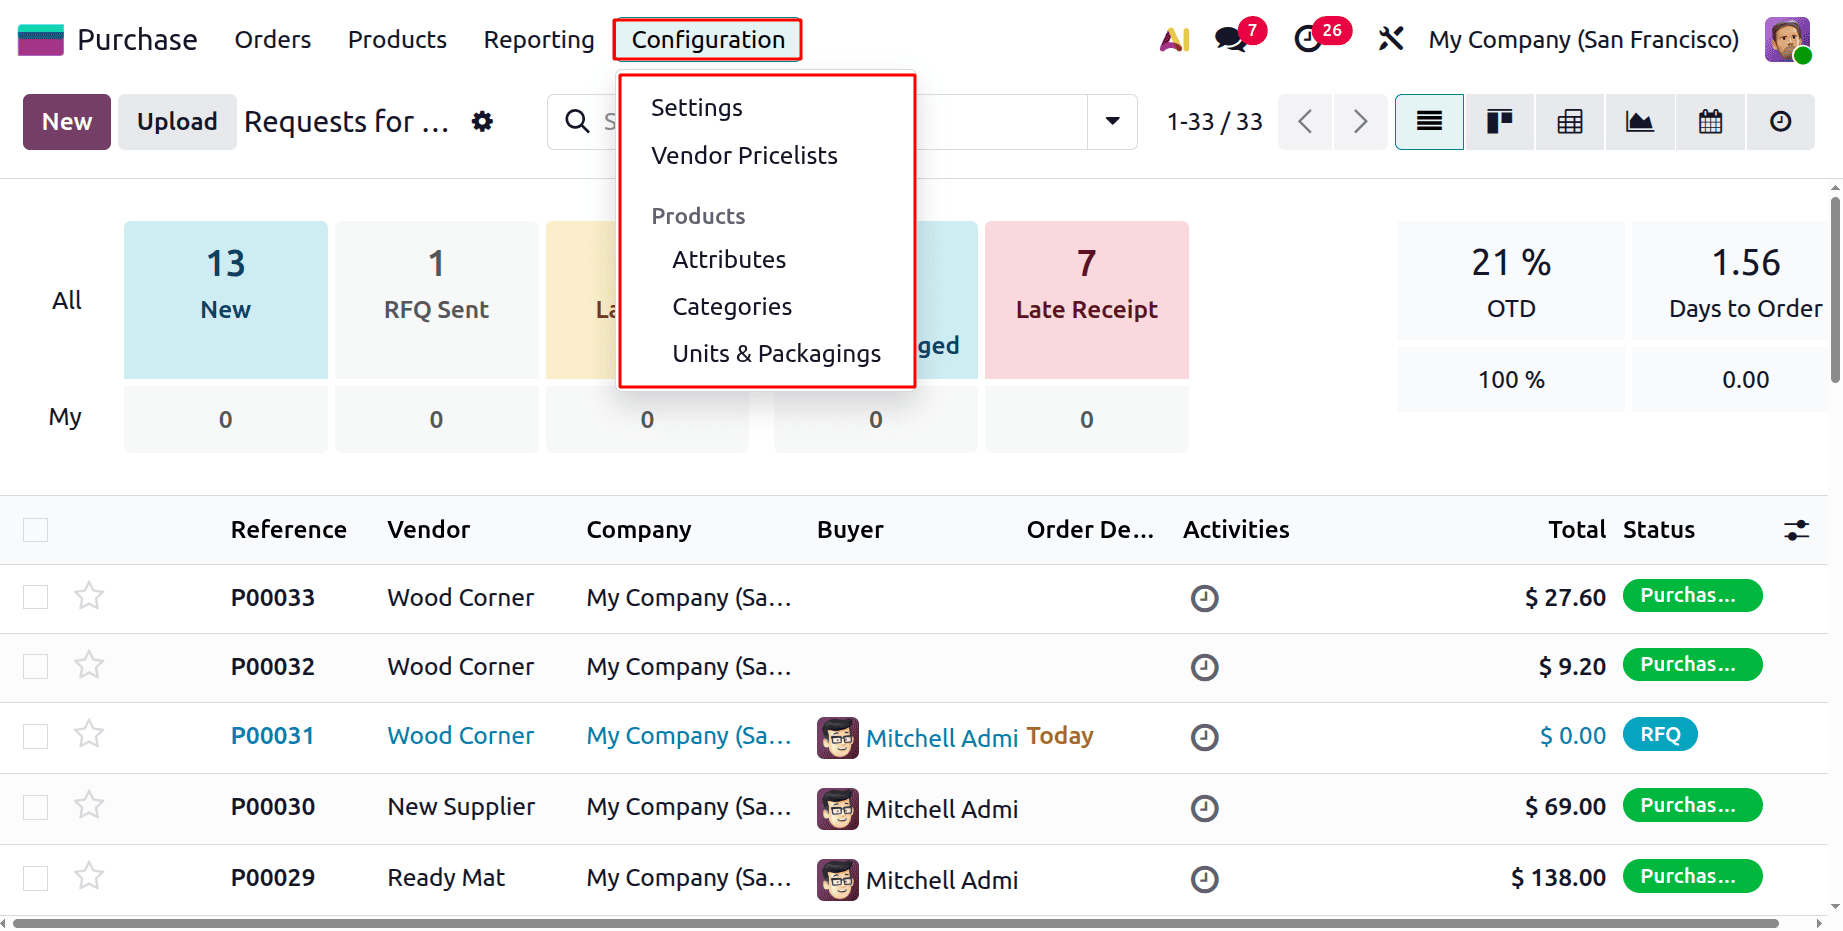The width and height of the screenshot is (1843, 931).
Task: Open the developer tools wrench icon
Action: click(x=1390, y=39)
